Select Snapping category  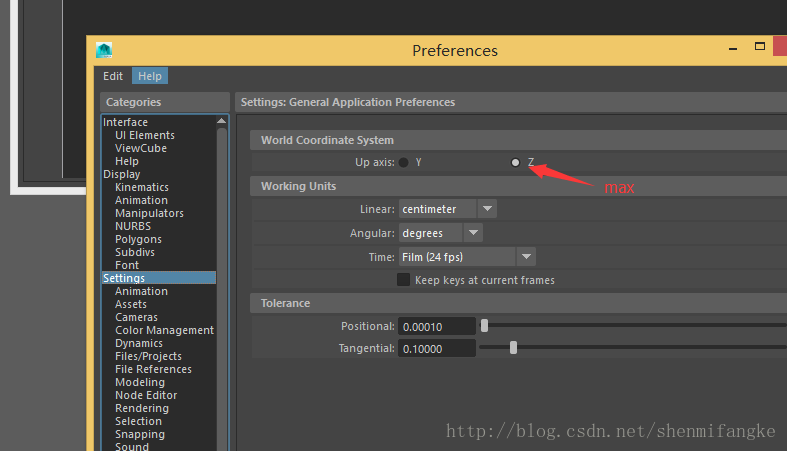140,434
